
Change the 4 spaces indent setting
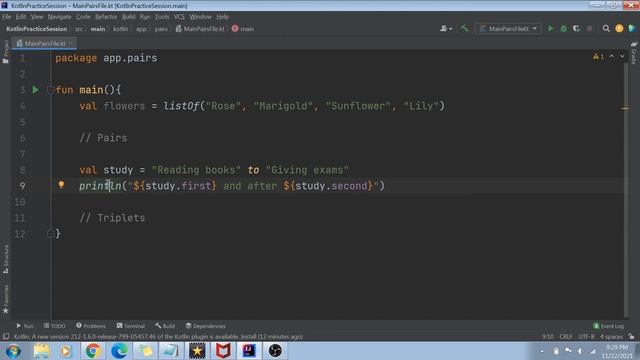pos(611,336)
